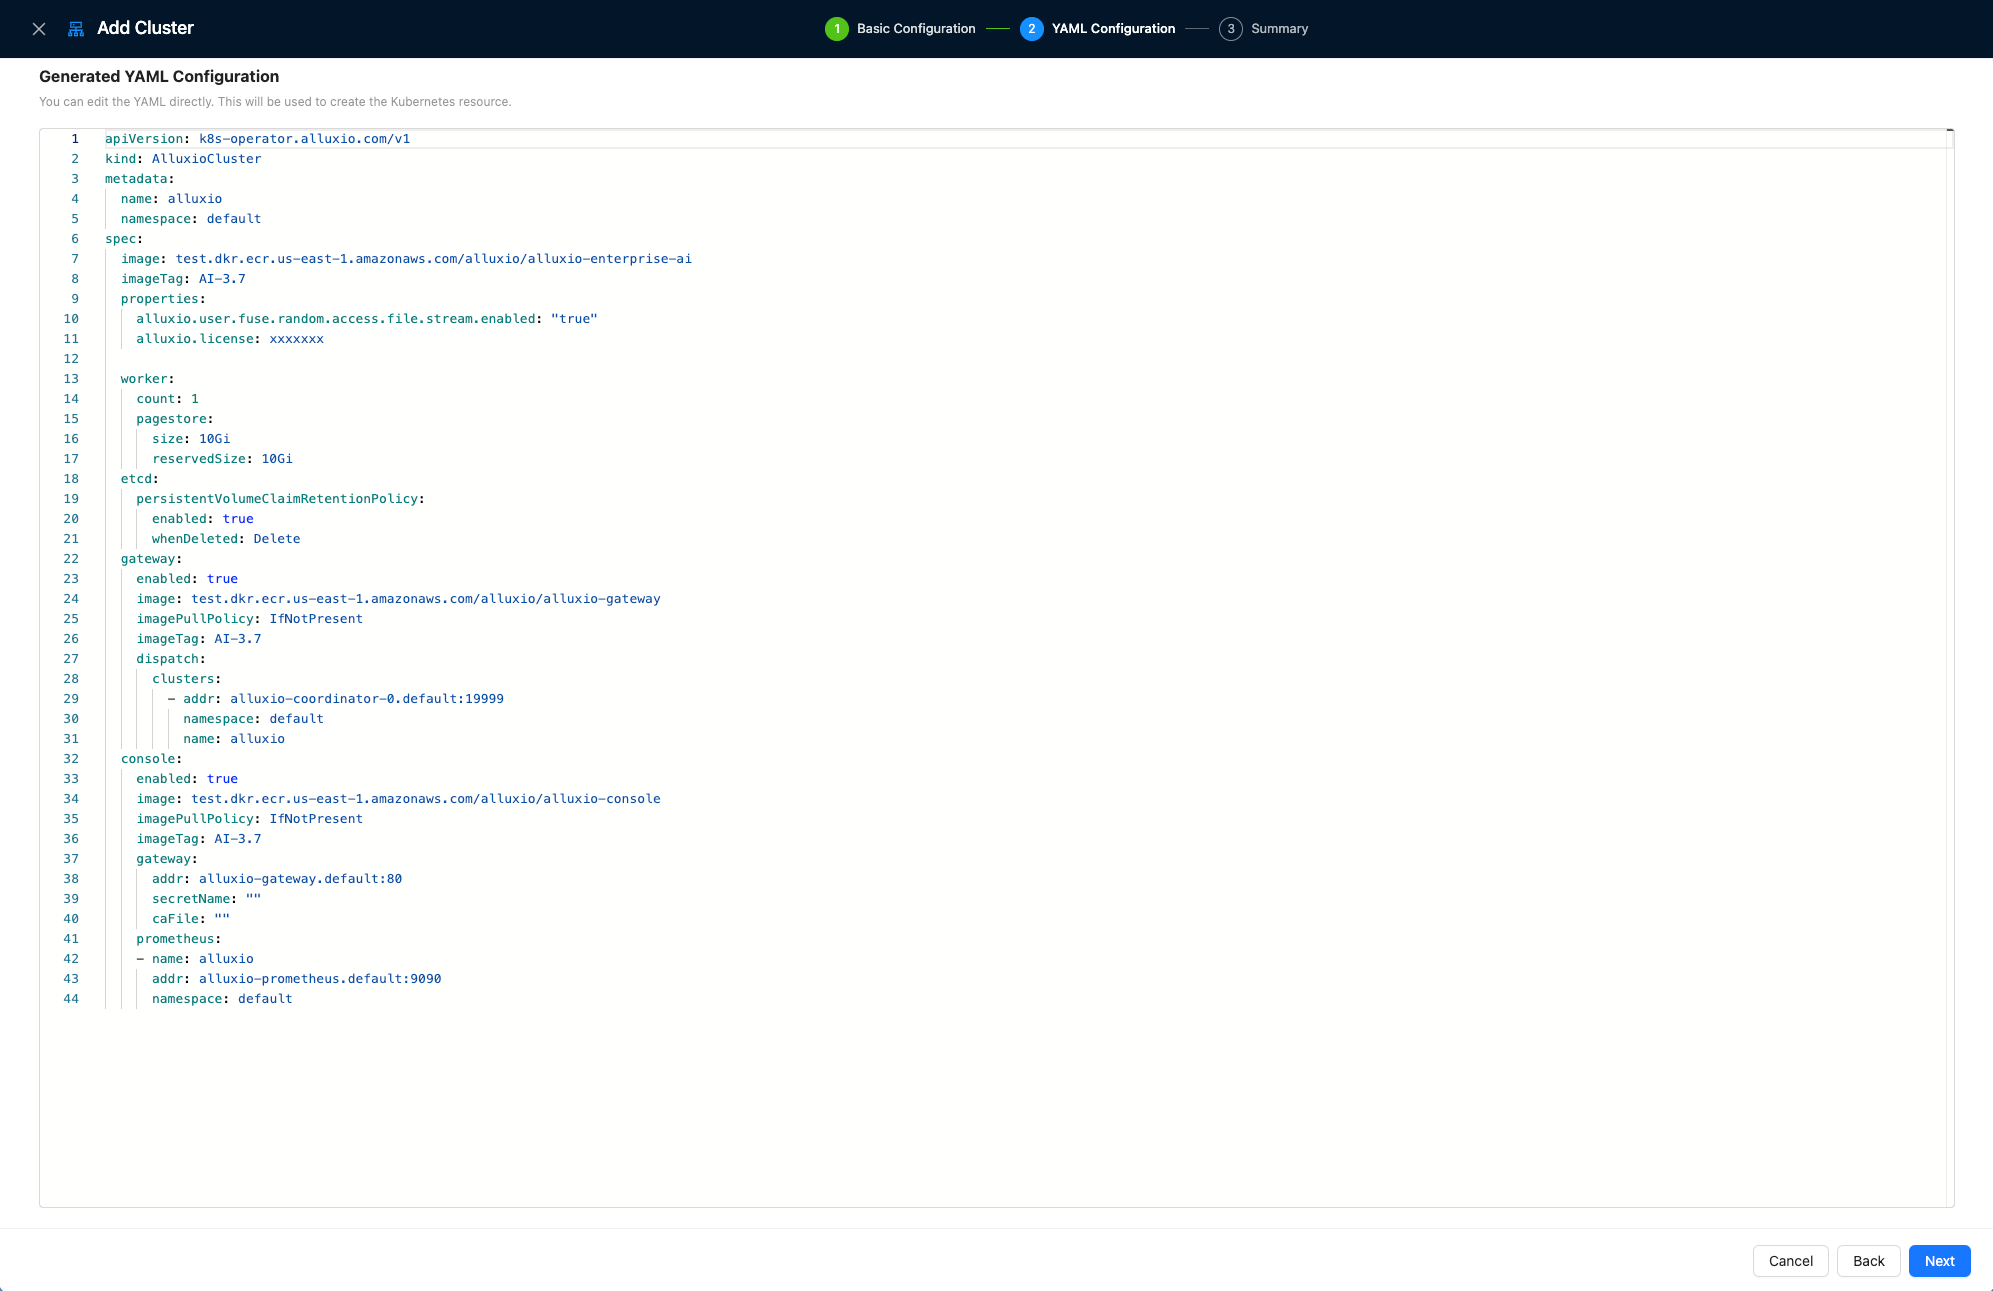Screen dimensions: 1993x1291
Task: Click the blue step 2 circle icon
Action: click(1031, 29)
